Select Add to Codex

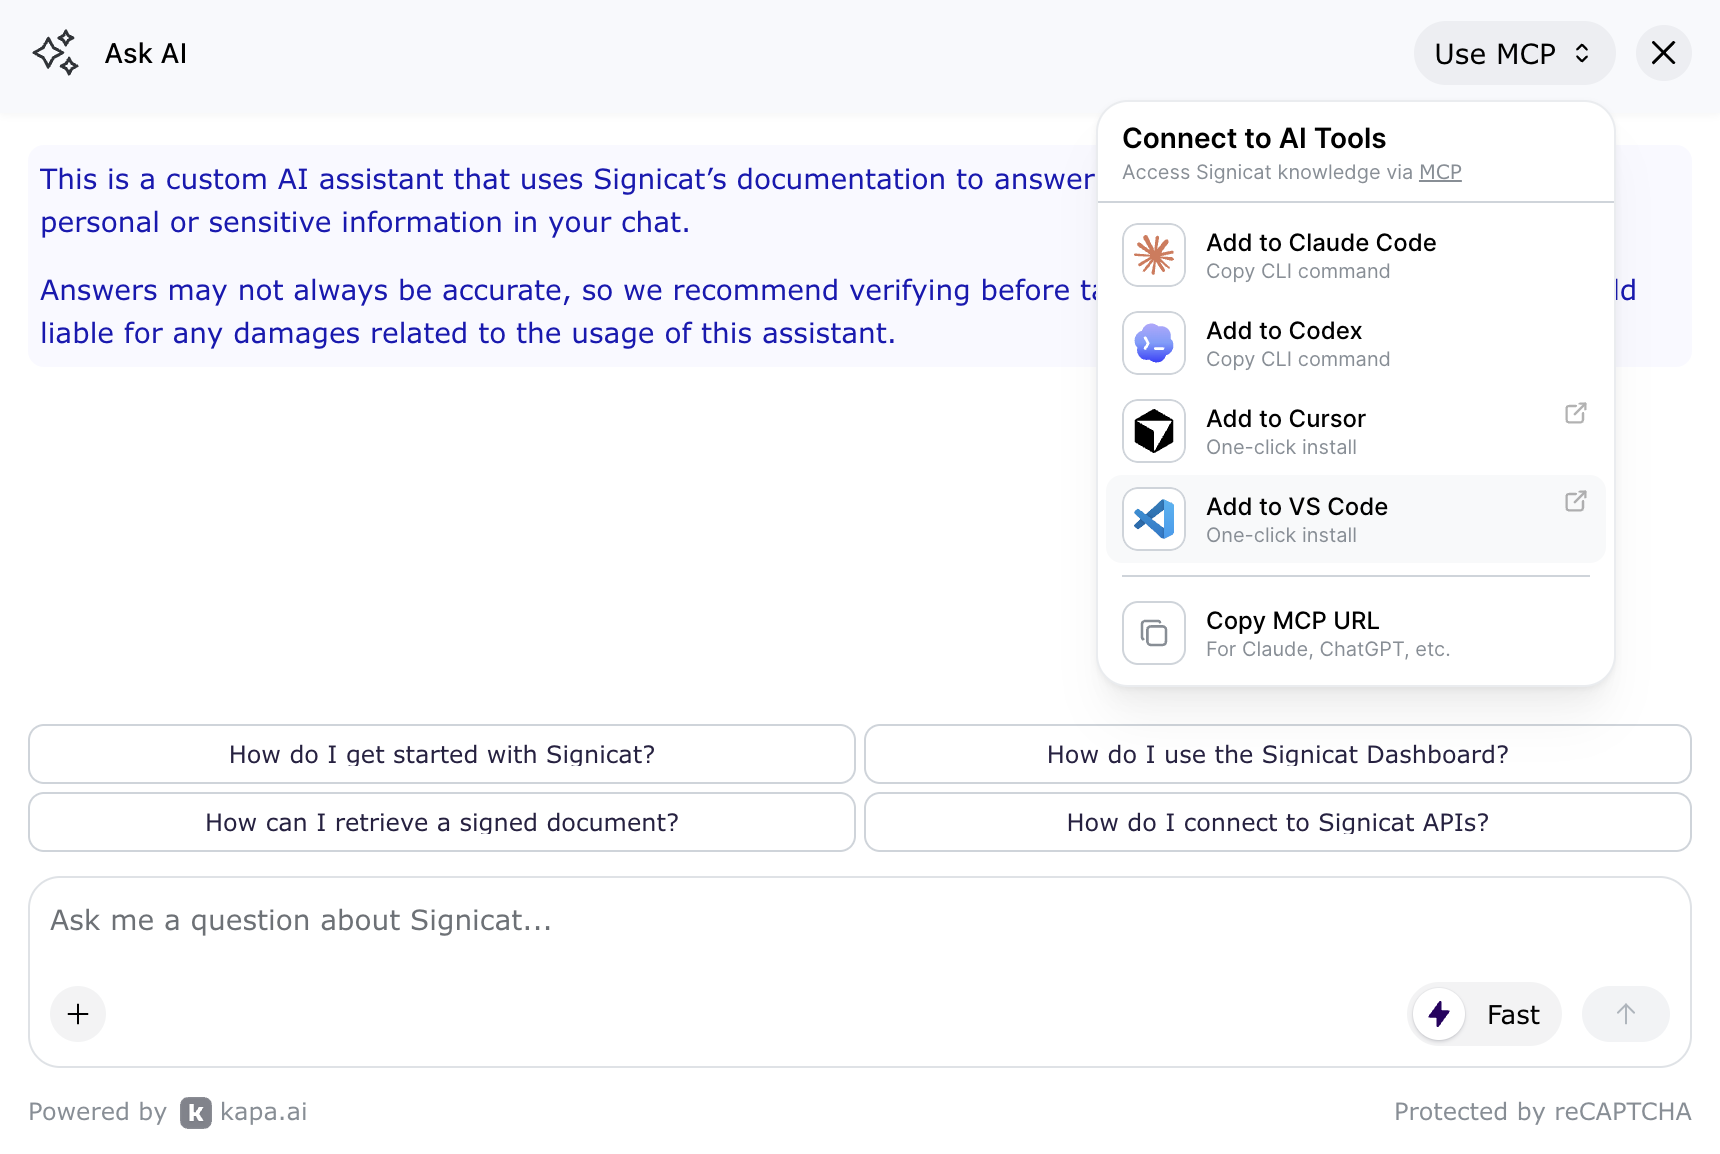1355,343
